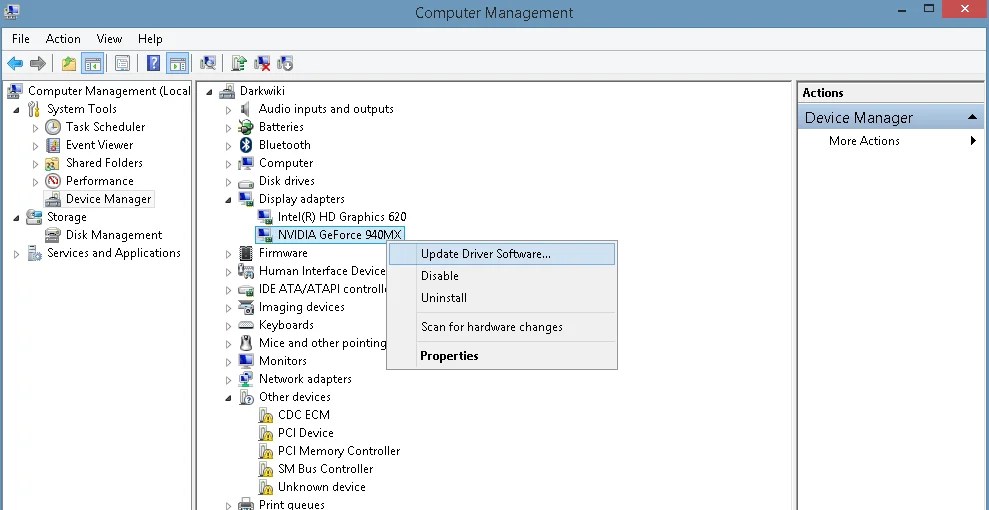Select the Unknown device entry
The image size is (989, 510).
point(322,487)
